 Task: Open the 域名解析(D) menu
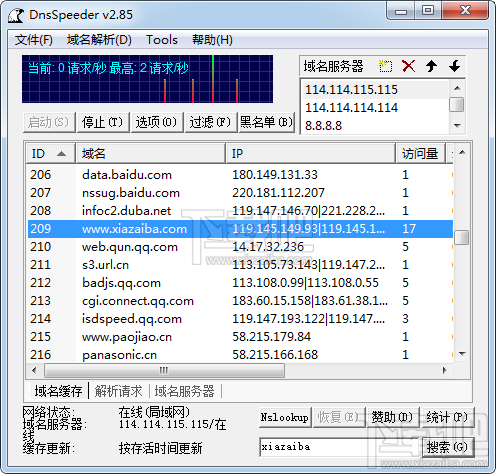pyautogui.click(x=99, y=40)
